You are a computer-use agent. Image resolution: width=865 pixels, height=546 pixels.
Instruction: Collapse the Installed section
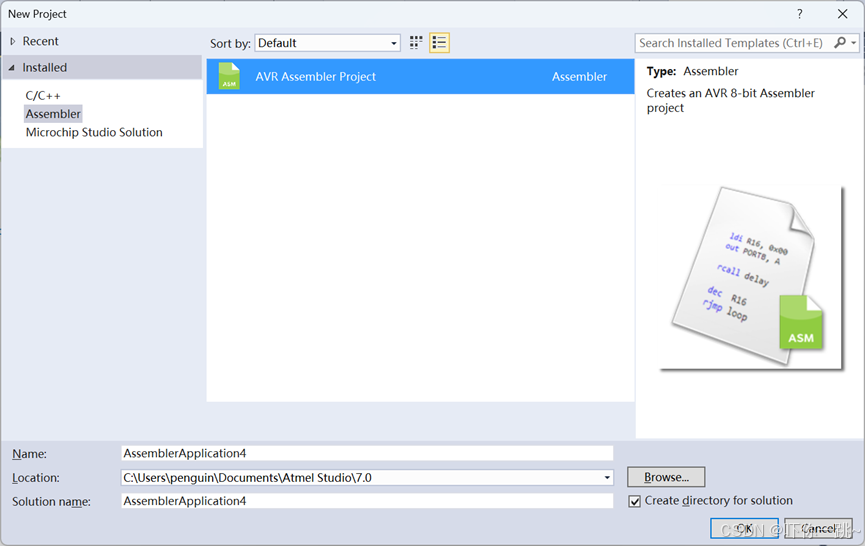pyautogui.click(x=12, y=67)
